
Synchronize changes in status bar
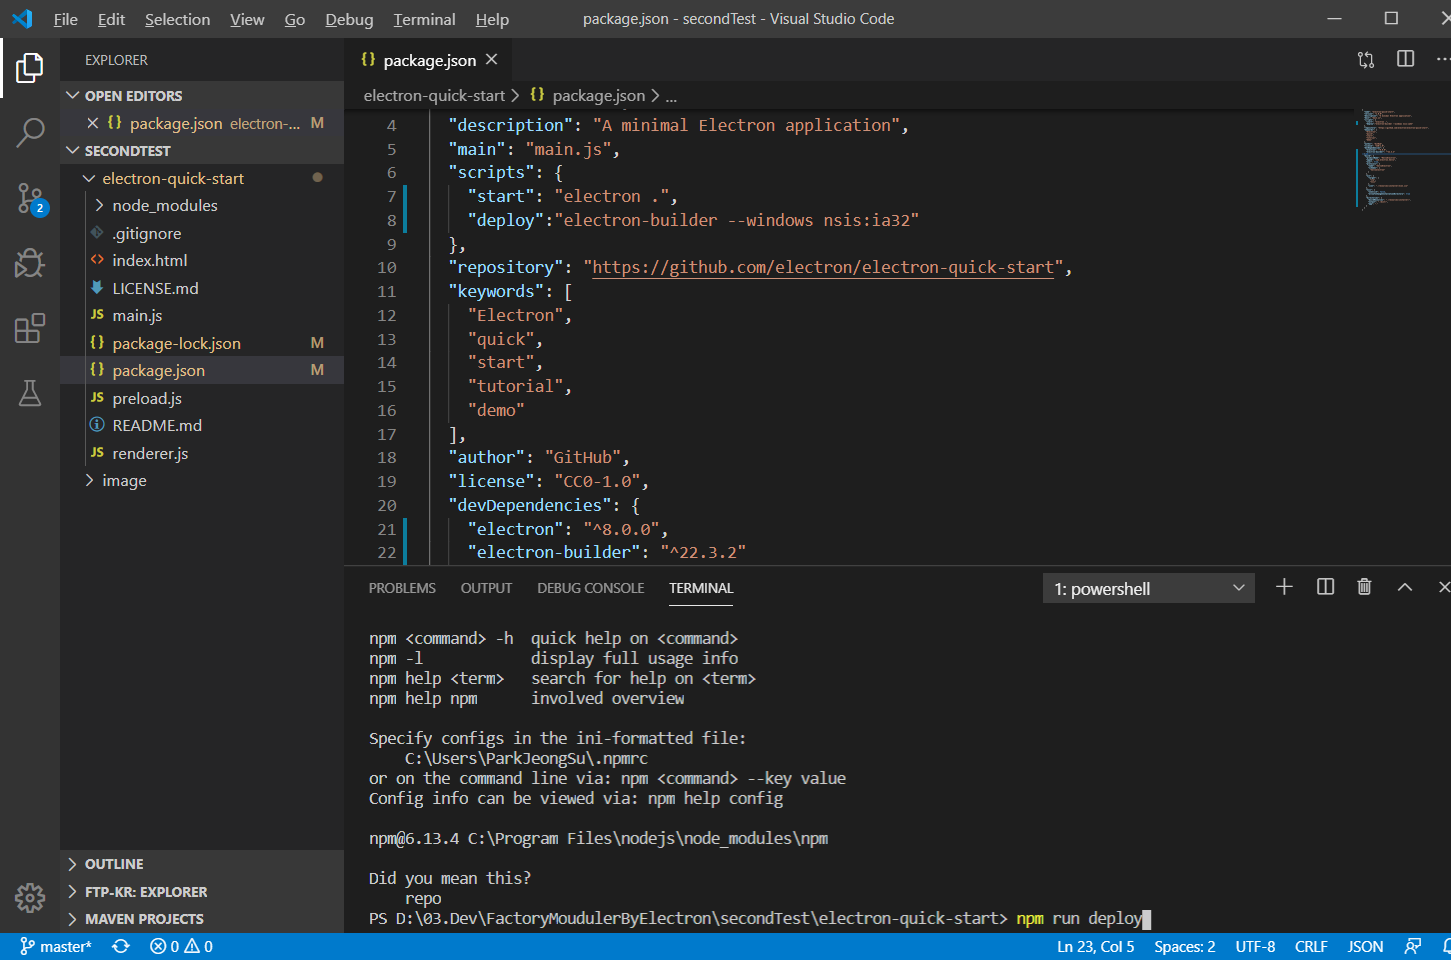click(x=121, y=946)
